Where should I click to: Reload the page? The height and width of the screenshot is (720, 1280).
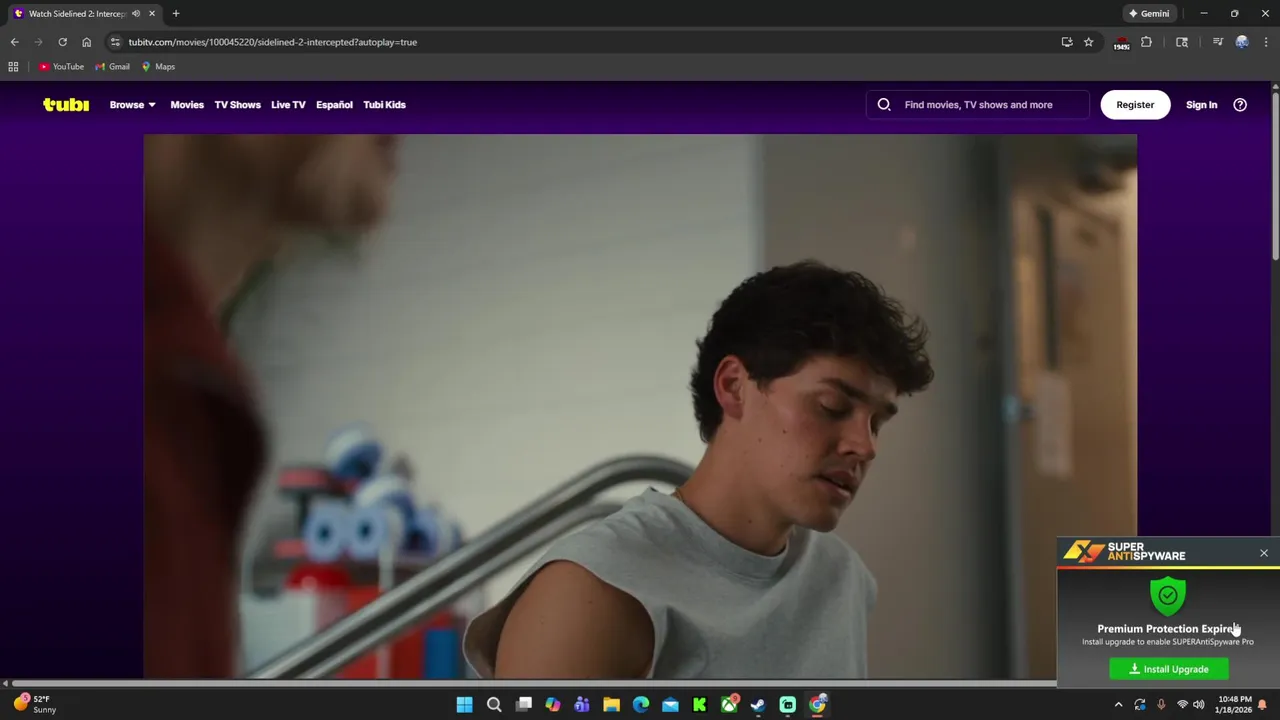point(62,42)
